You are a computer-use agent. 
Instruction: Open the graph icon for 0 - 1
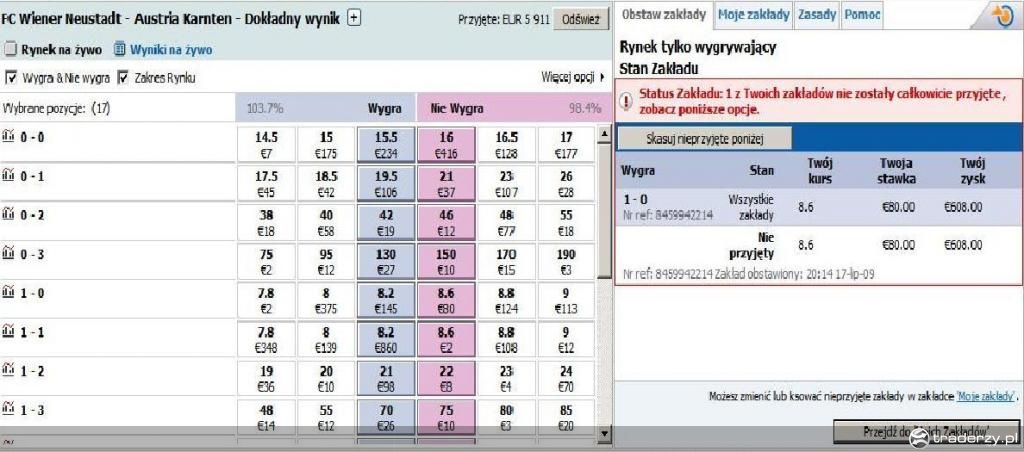(x=8, y=176)
